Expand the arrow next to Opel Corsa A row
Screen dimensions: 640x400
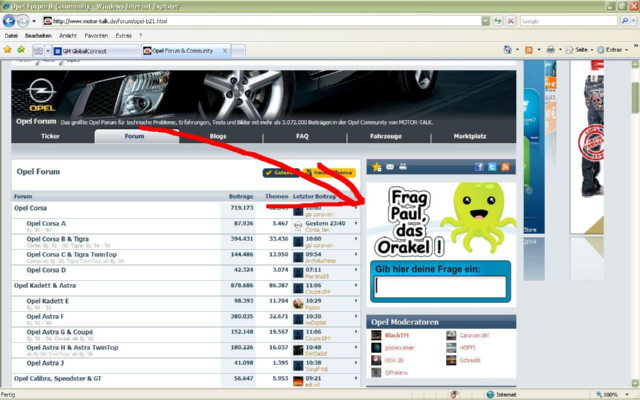pos(356,224)
